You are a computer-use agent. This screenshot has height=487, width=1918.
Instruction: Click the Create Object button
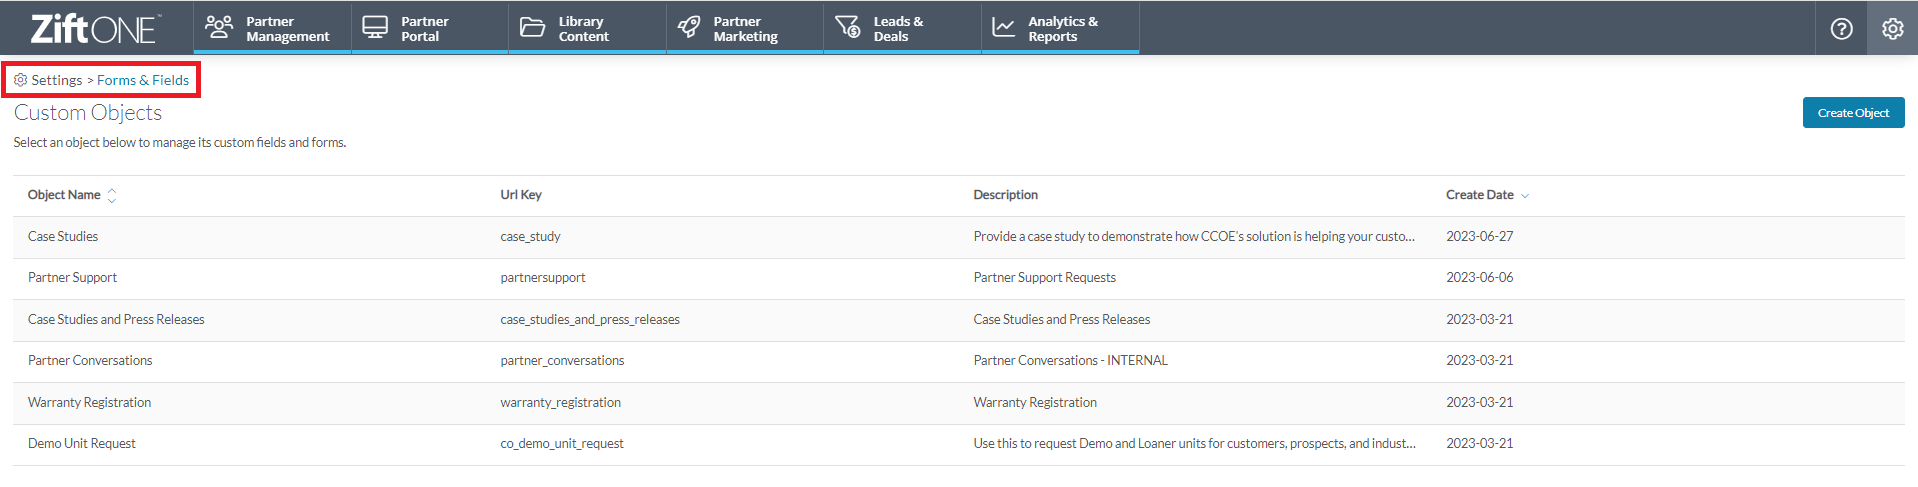coord(1853,113)
